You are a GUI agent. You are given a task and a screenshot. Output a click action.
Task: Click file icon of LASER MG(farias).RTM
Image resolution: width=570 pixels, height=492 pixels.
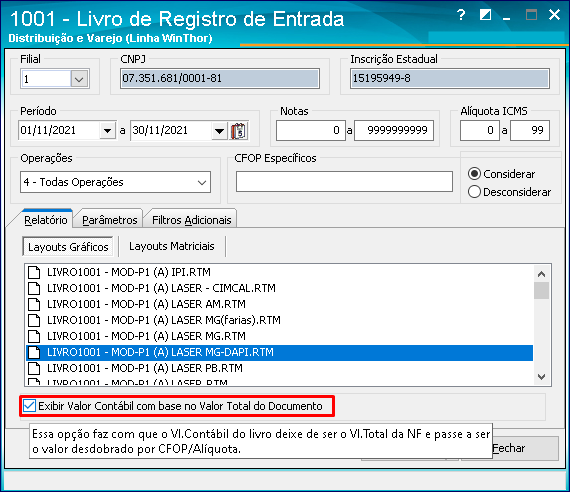click(x=34, y=320)
